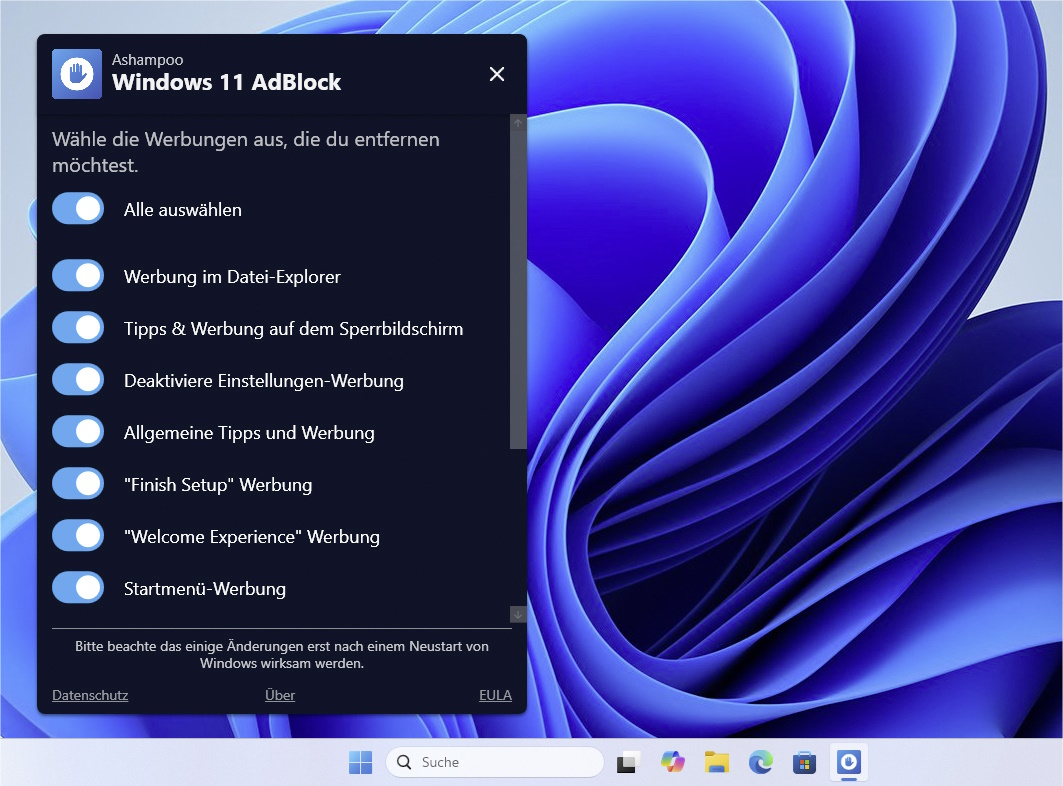Toggle Allgemeine Tipps und Werbung
Viewport: 1063px width, 786px height.
point(78,432)
